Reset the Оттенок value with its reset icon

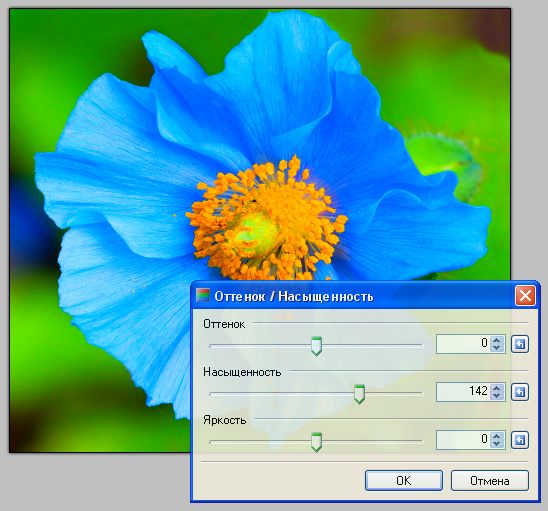pyautogui.click(x=520, y=344)
